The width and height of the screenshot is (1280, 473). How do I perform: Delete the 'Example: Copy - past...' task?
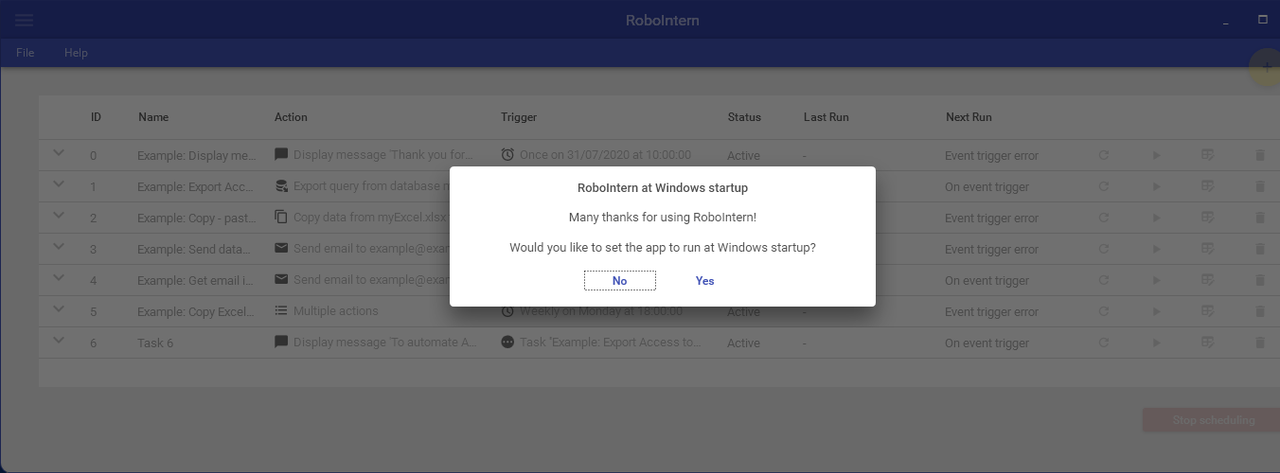pyautogui.click(x=1260, y=217)
